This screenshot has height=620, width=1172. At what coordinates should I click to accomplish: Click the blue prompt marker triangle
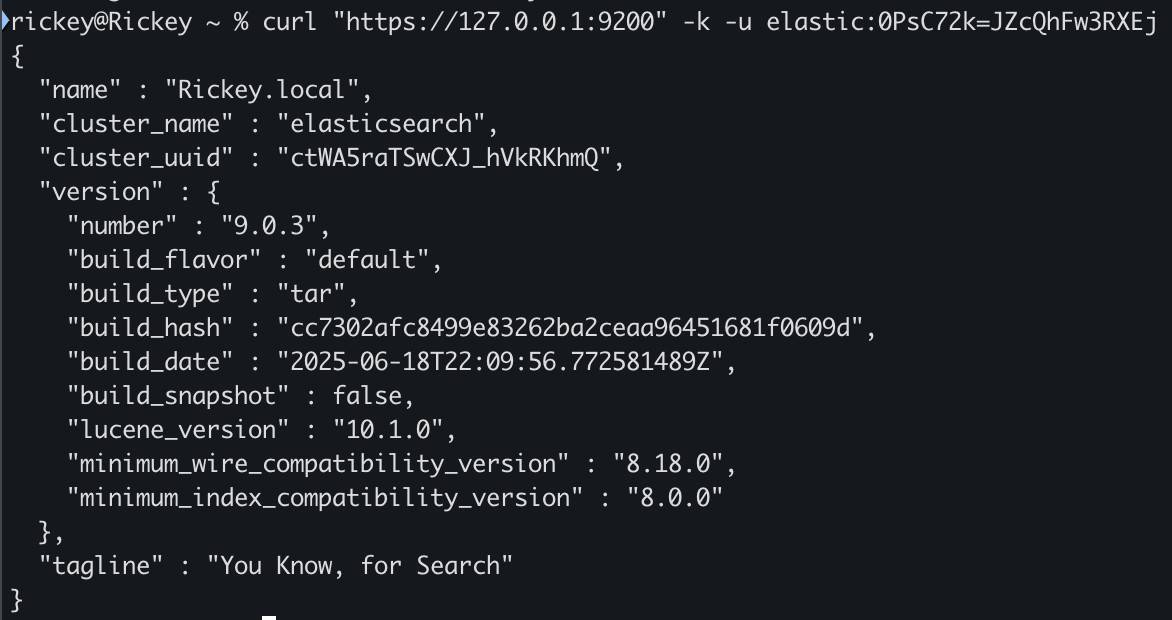tap(5, 22)
